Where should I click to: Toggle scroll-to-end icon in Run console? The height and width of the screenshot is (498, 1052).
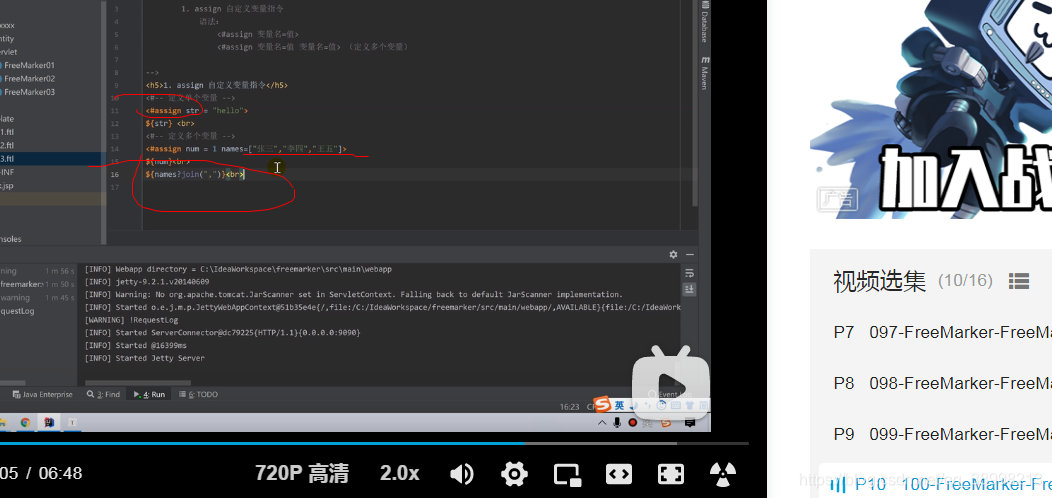[x=689, y=289]
